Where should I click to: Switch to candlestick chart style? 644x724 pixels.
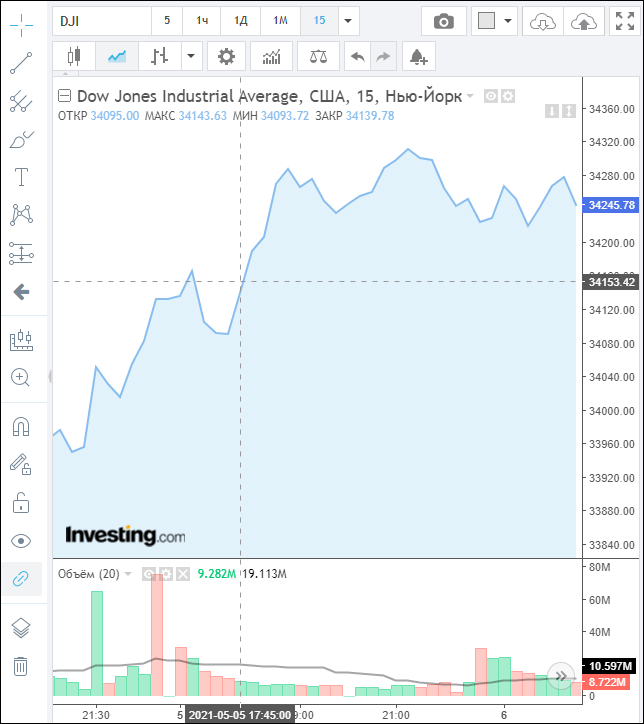coord(74,56)
